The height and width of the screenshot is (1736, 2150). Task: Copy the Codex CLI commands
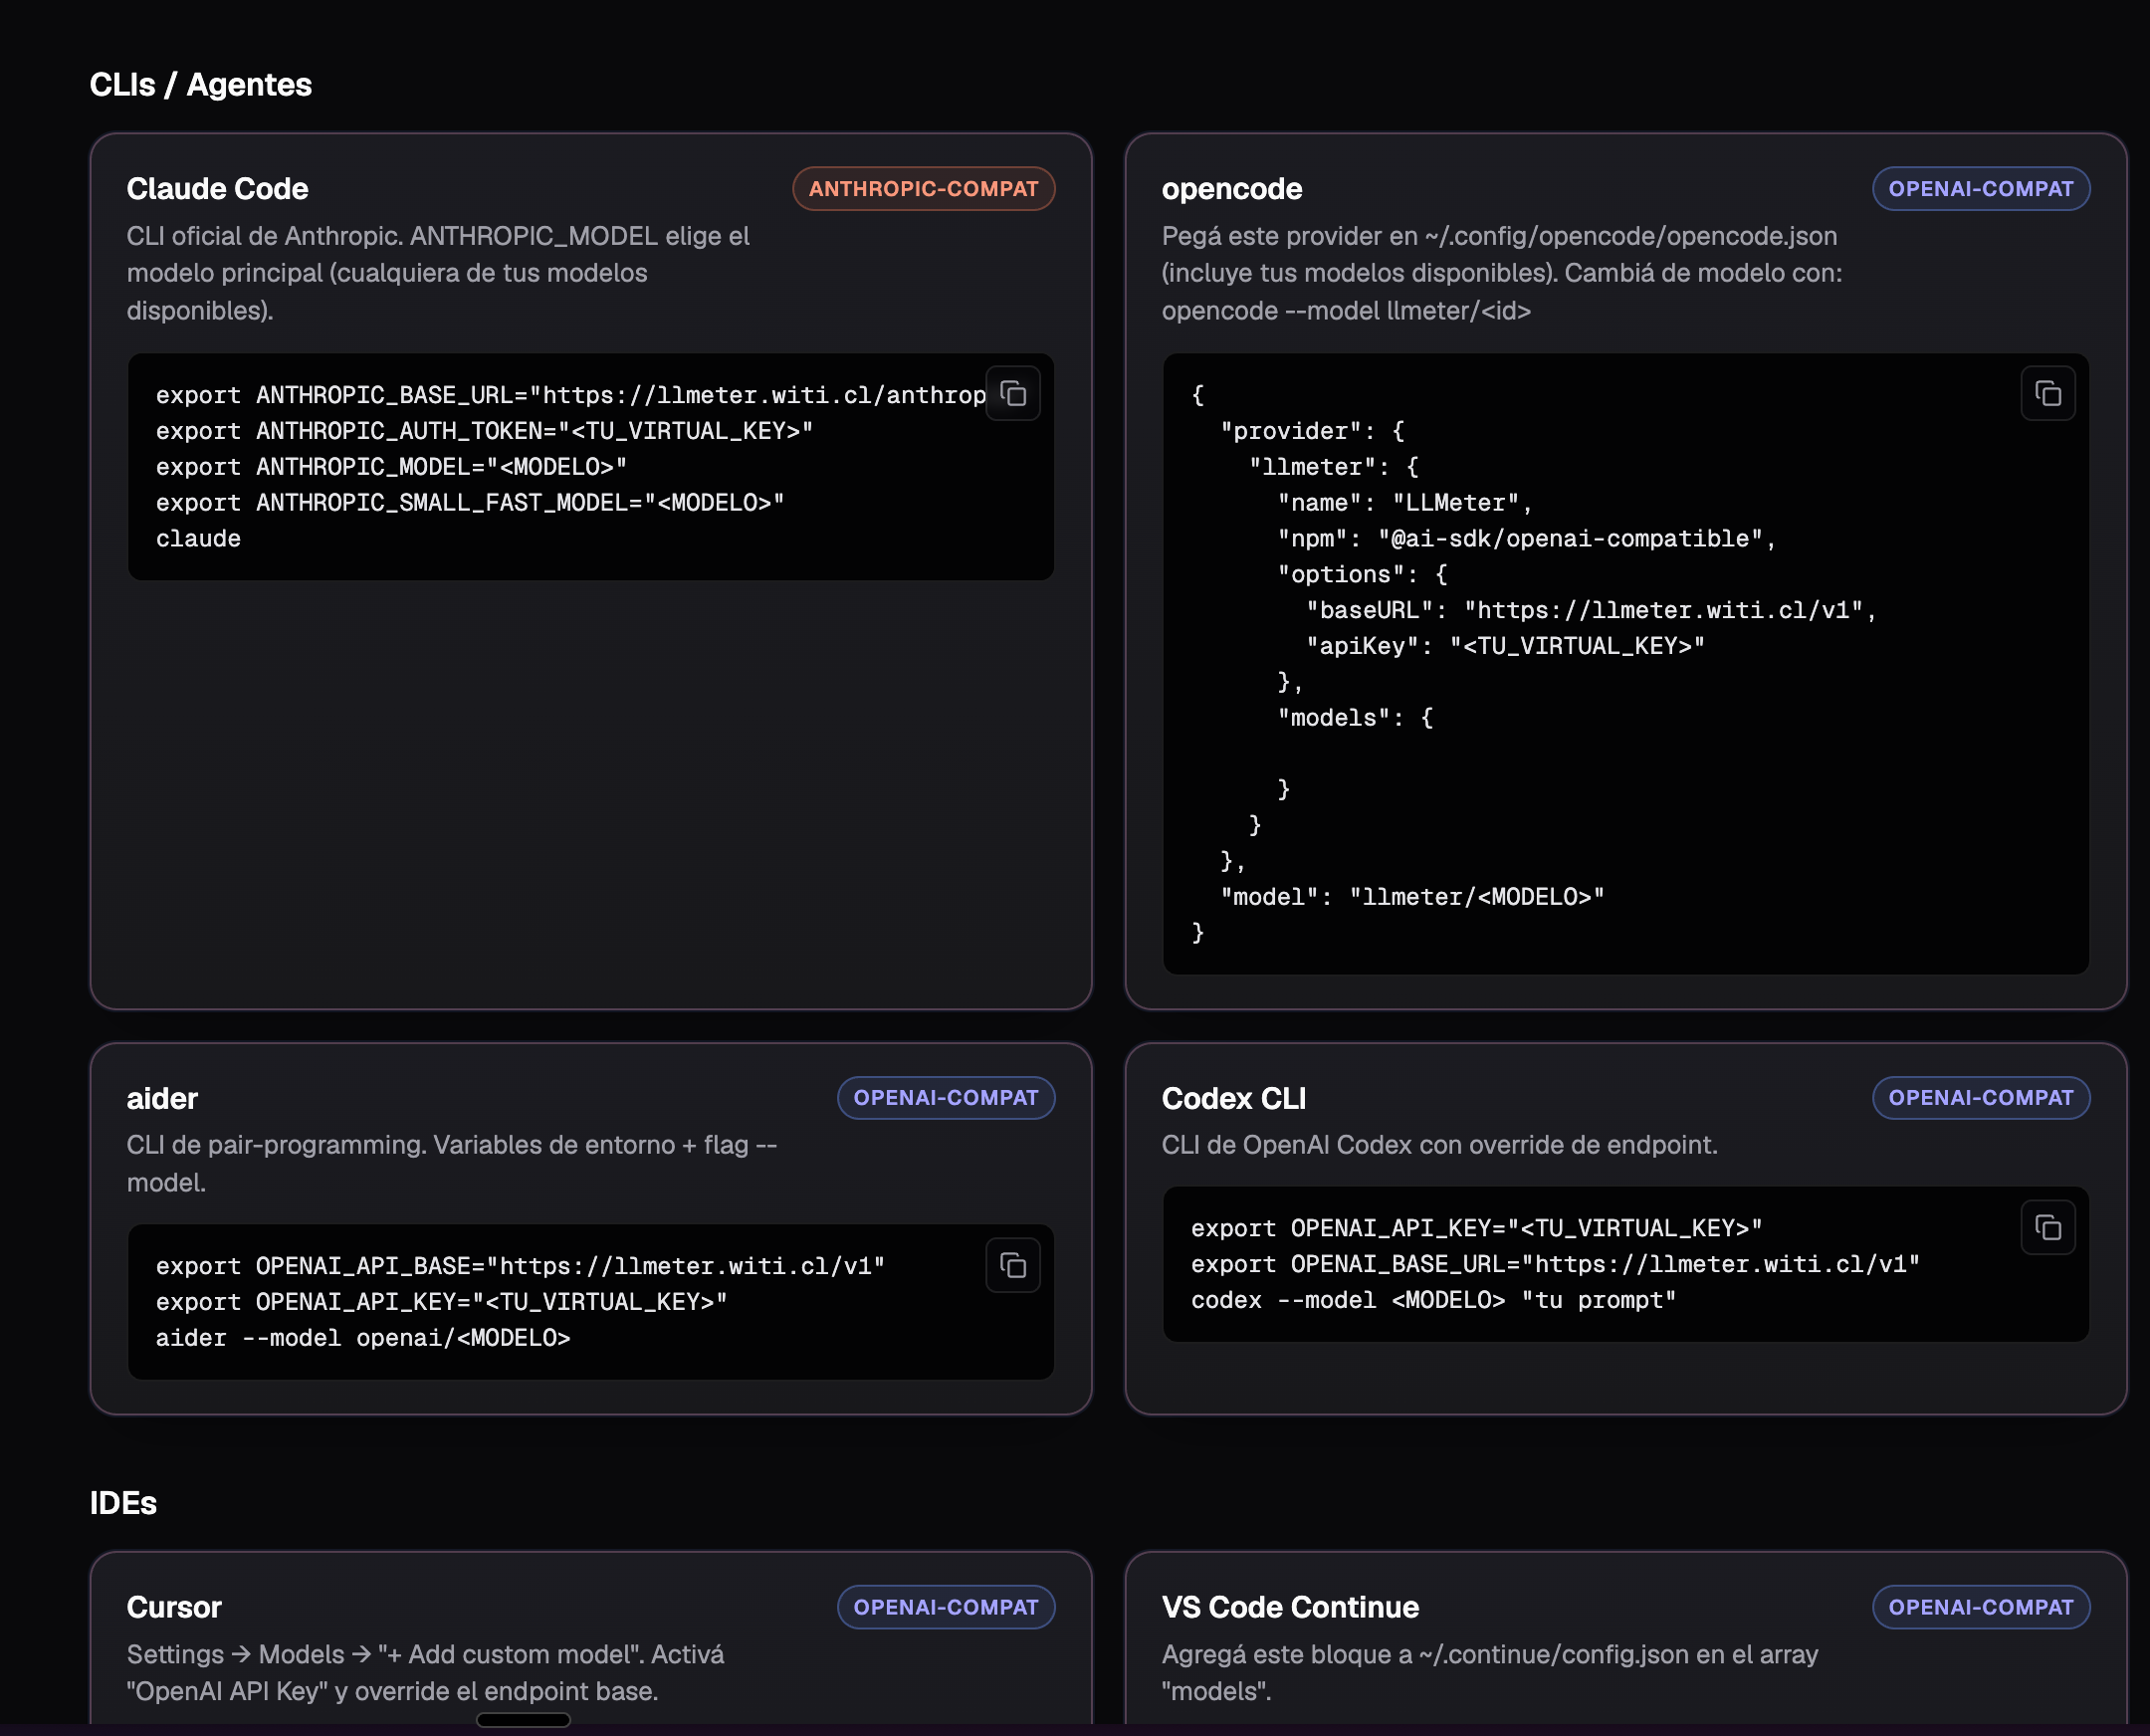(x=2048, y=1227)
